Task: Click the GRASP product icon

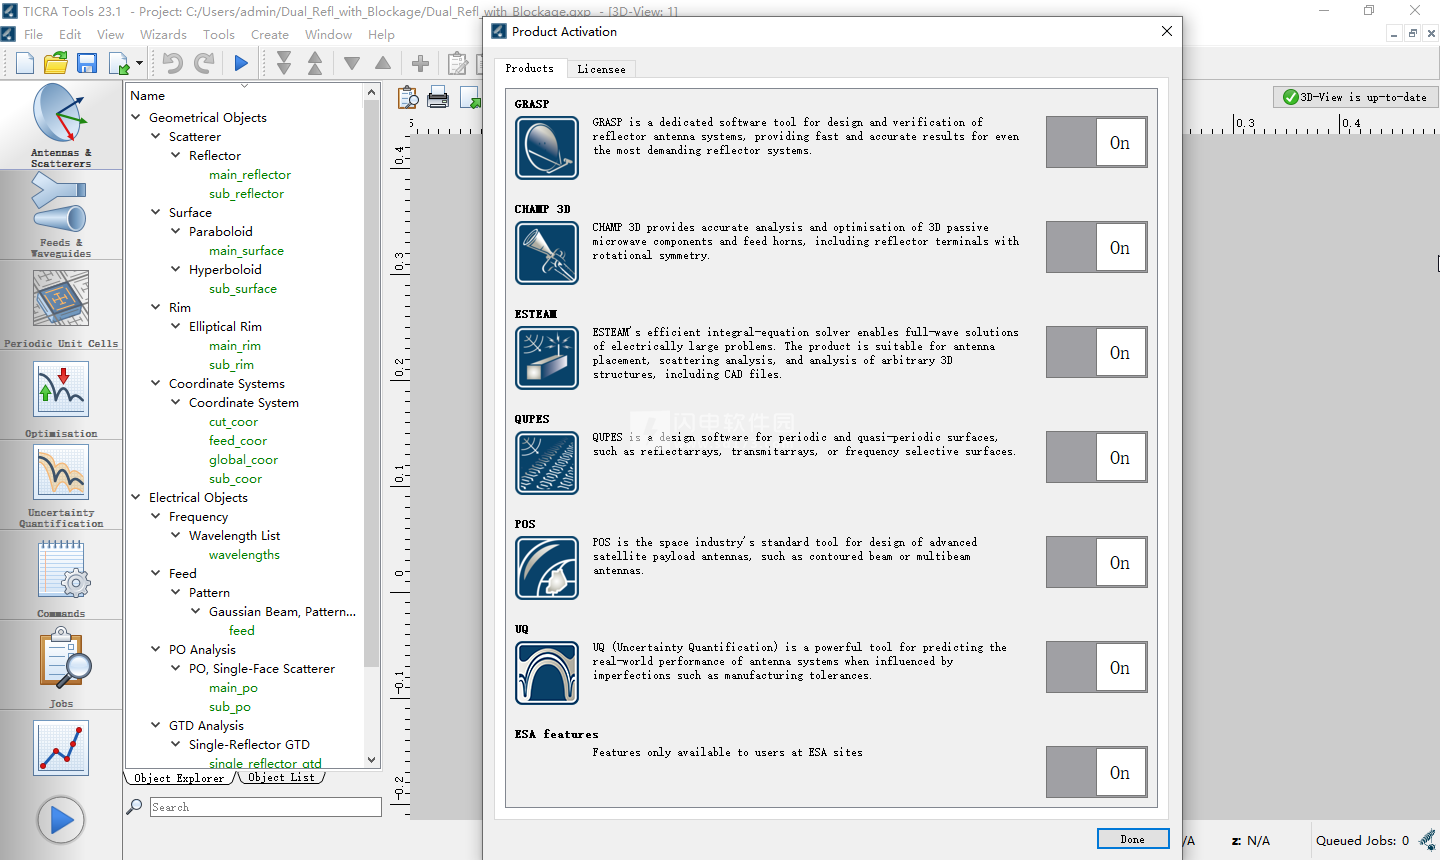Action: (547, 148)
